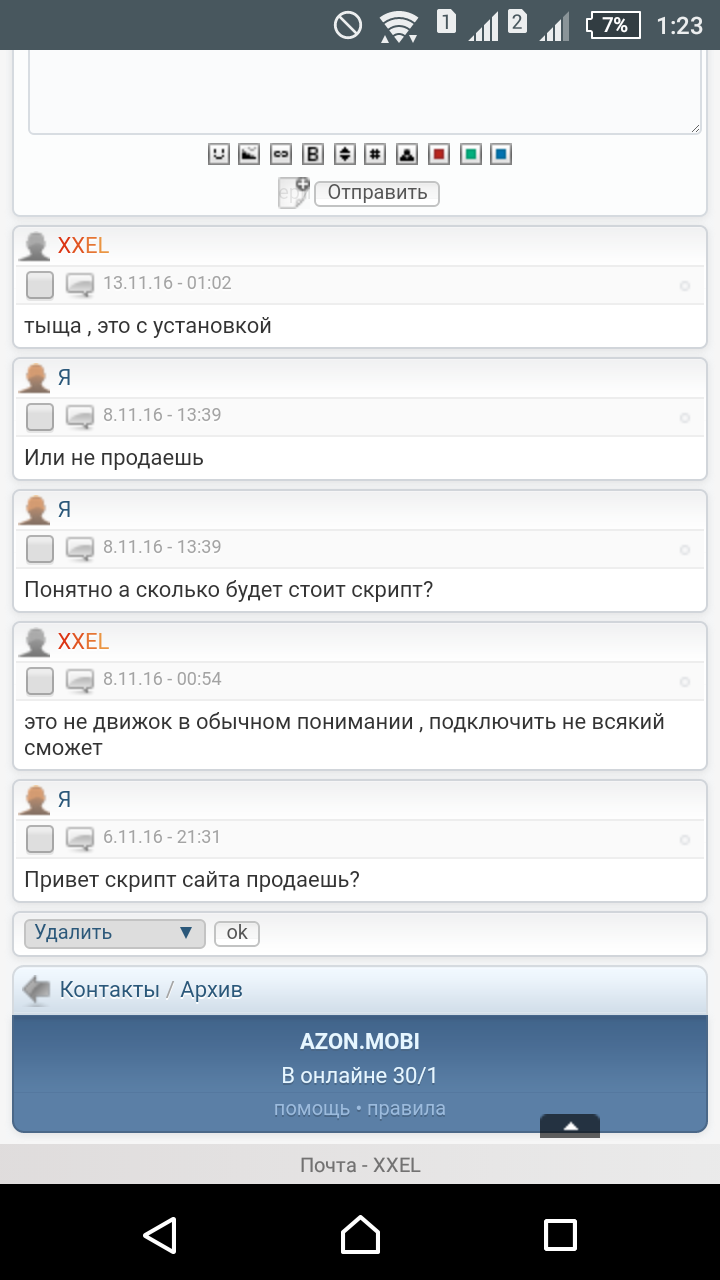Click the attach file icon beside Отправить
The width and height of the screenshot is (720, 1280).
(x=294, y=193)
